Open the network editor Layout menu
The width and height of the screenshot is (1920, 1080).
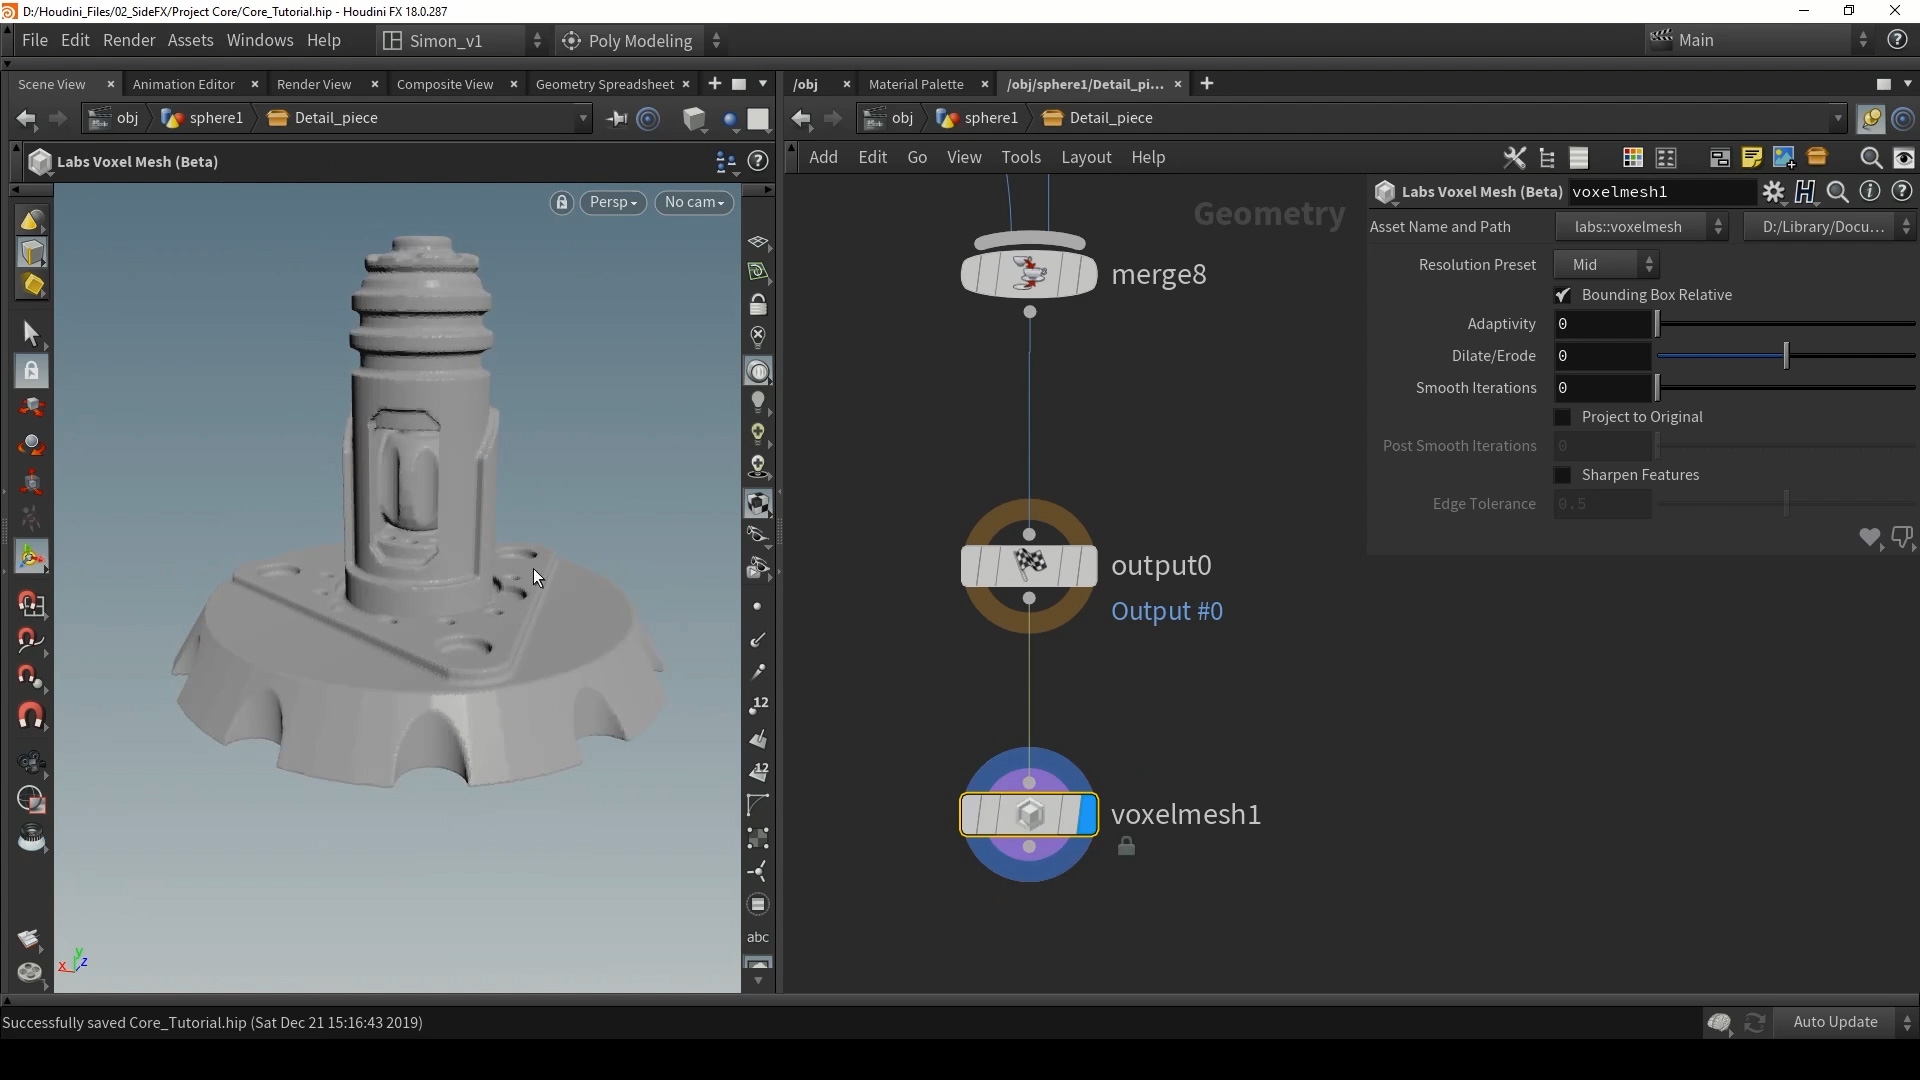[1086, 158]
